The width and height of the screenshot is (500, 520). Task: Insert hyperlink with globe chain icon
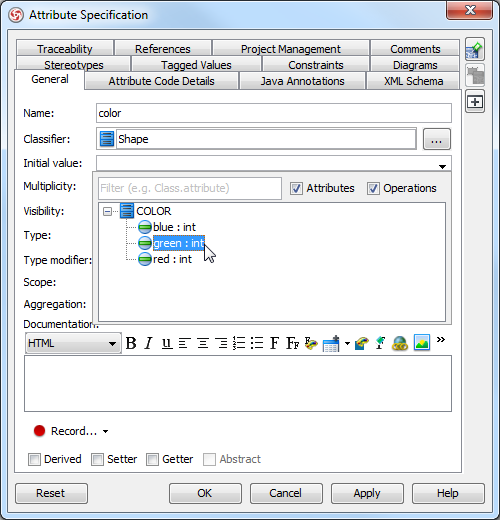[x=400, y=343]
